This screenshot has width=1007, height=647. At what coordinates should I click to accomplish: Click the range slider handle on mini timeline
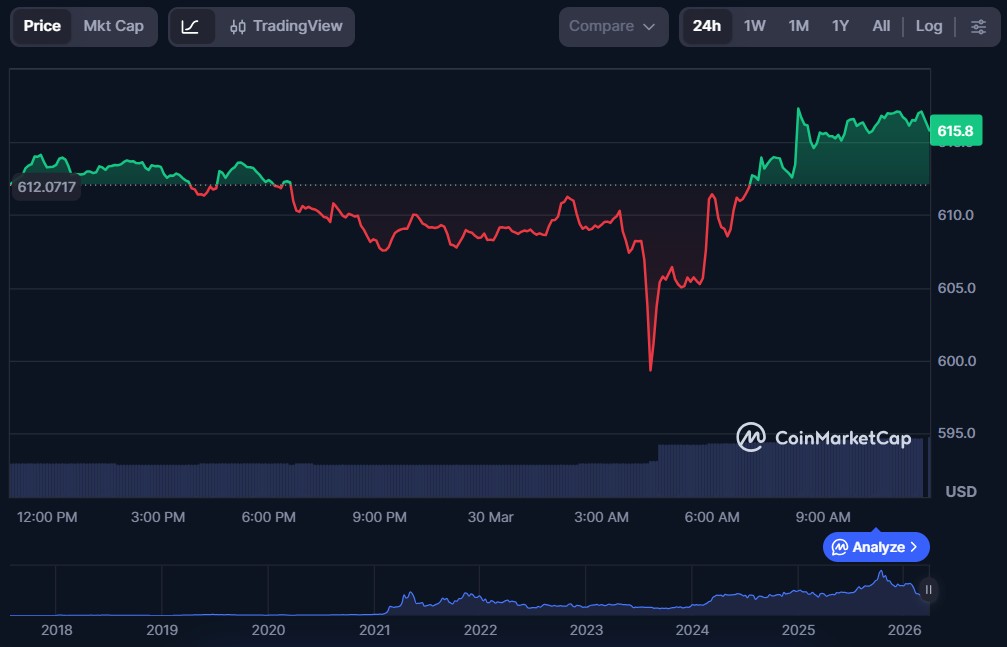[x=929, y=590]
